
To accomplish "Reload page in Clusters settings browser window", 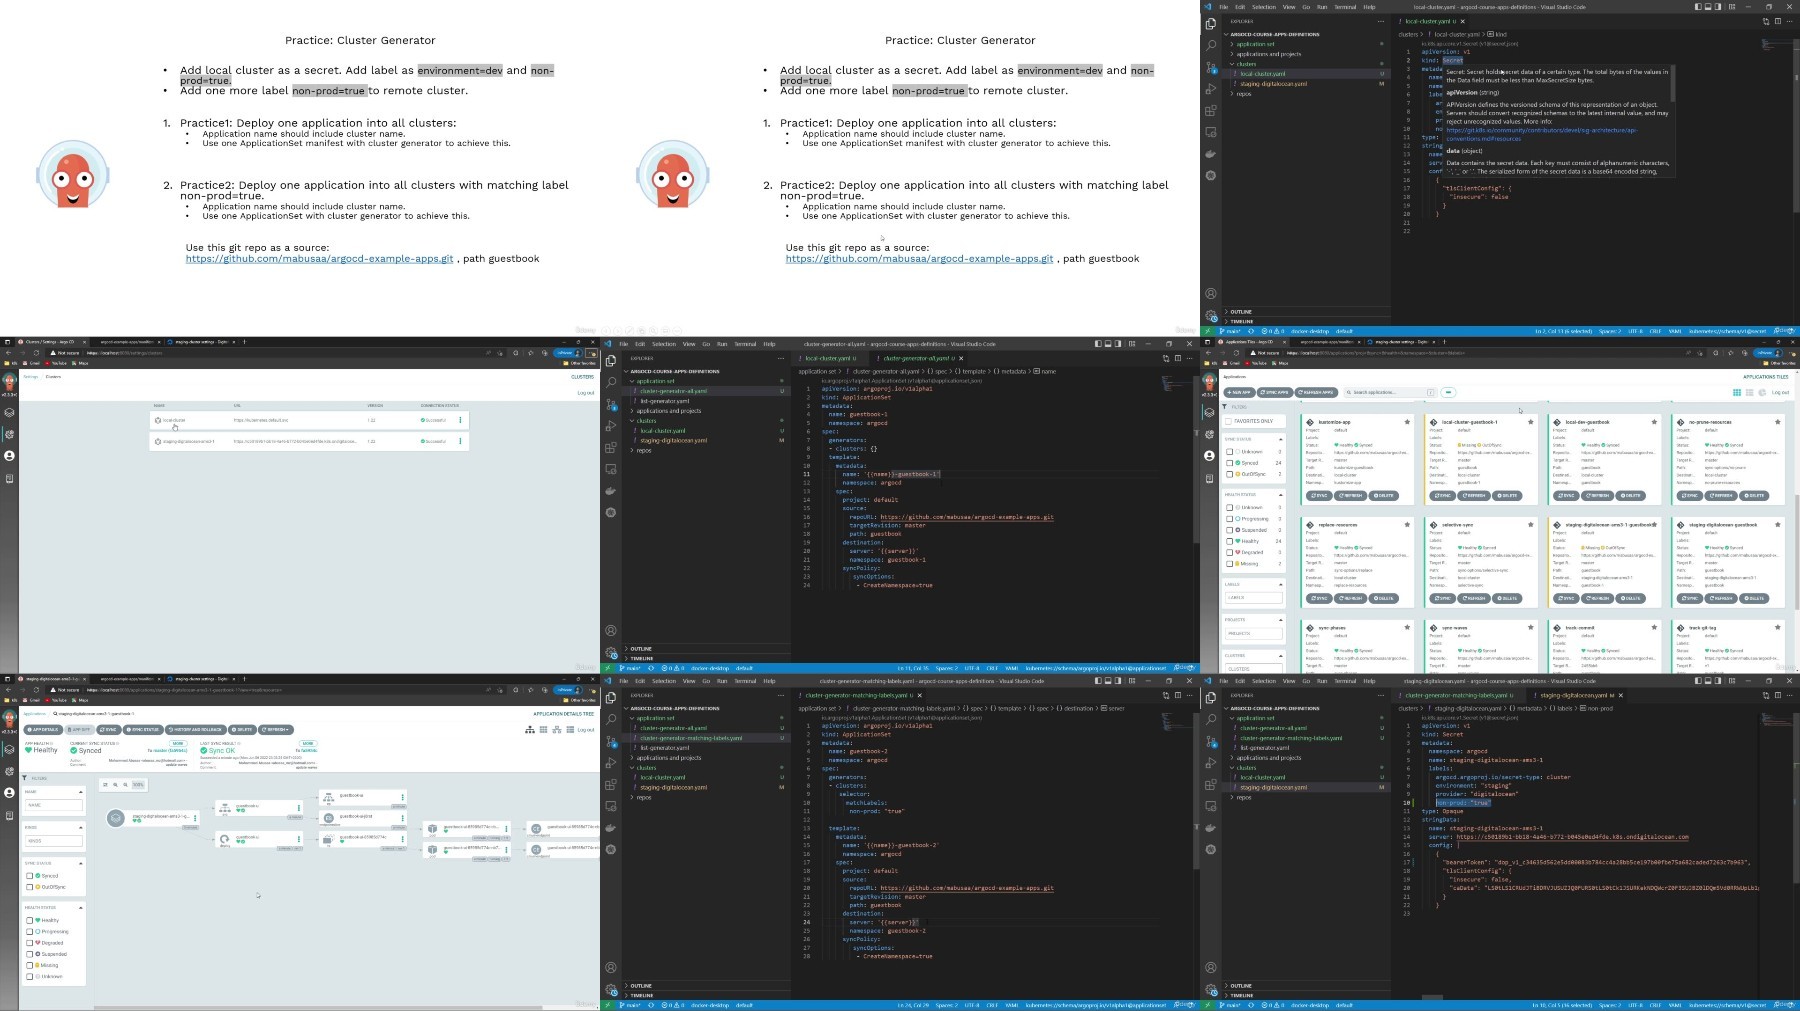I will coord(36,352).
